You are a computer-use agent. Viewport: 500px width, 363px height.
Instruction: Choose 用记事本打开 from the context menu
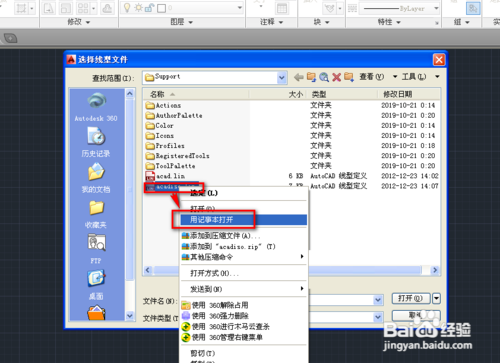pos(243,220)
